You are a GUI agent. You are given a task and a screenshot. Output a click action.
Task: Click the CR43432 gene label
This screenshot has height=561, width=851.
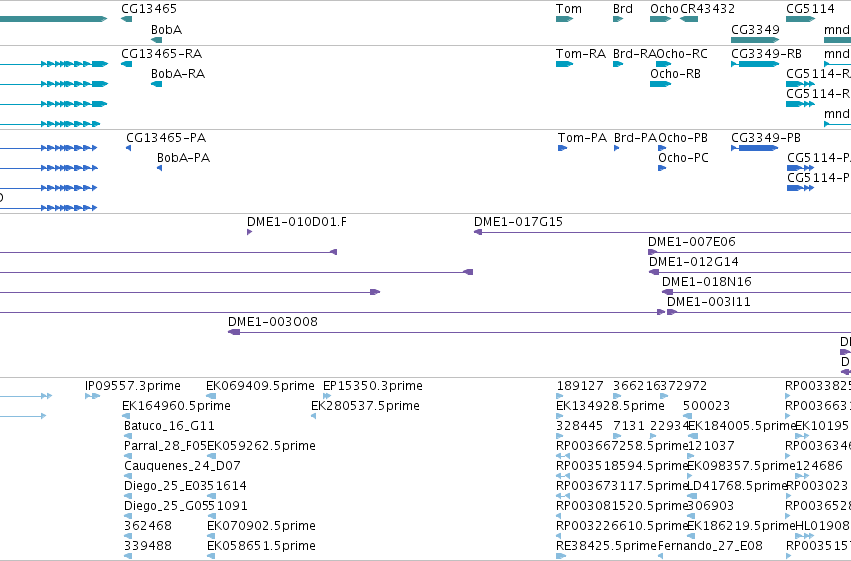point(707,9)
